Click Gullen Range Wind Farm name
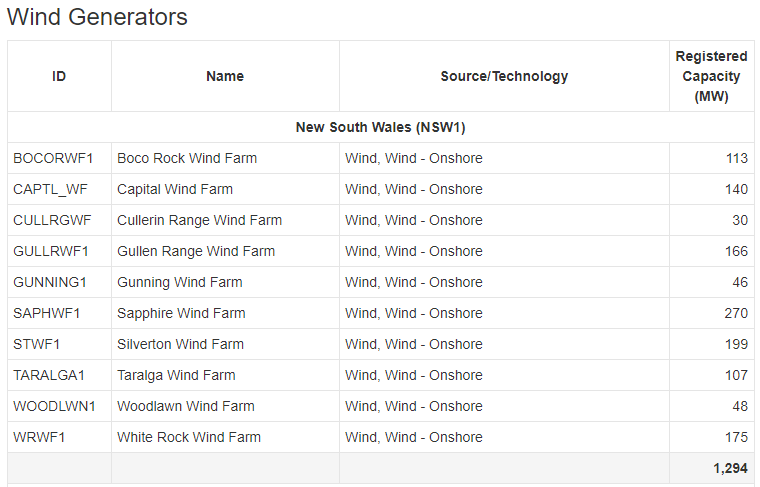760x487 pixels. click(196, 251)
